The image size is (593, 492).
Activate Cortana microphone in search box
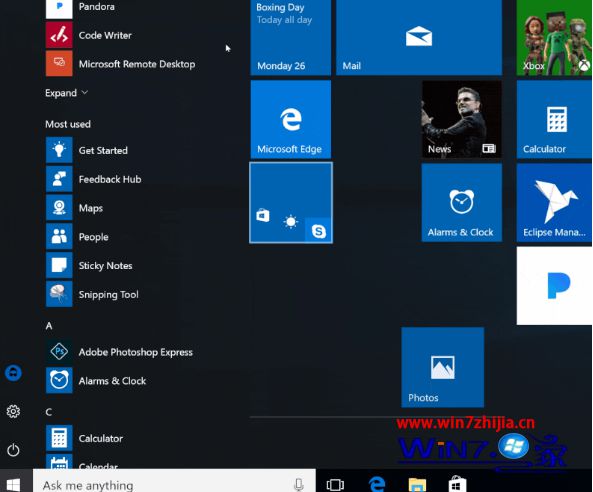coord(299,484)
